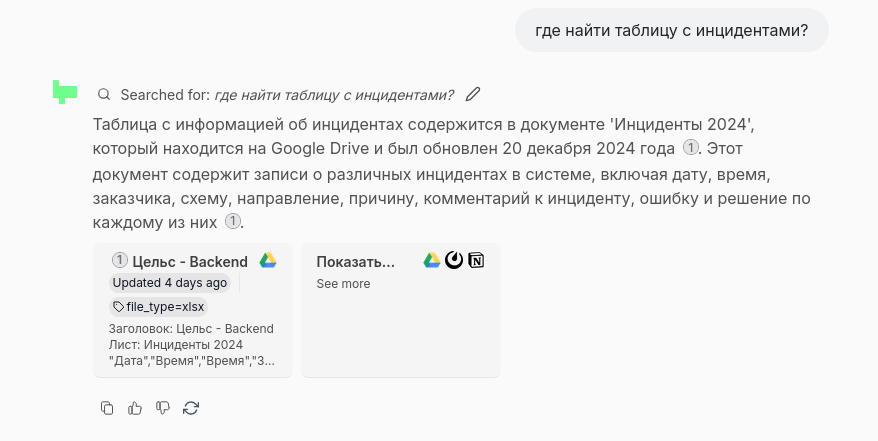
Task: Click the green assistant avatar logo
Action: [65, 92]
